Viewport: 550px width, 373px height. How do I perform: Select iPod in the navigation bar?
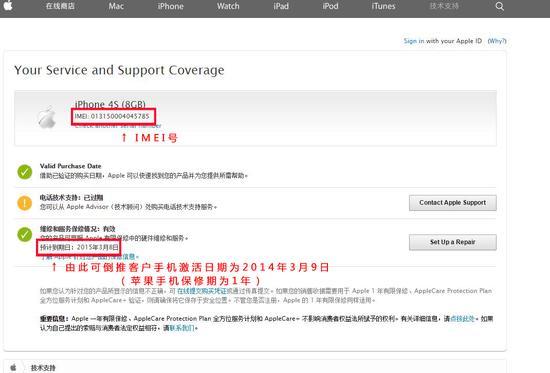[330, 6]
